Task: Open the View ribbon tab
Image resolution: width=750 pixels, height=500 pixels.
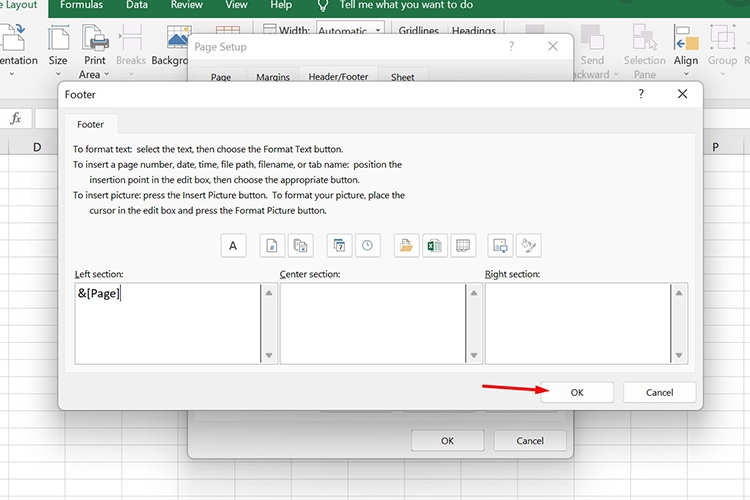Action: click(236, 5)
